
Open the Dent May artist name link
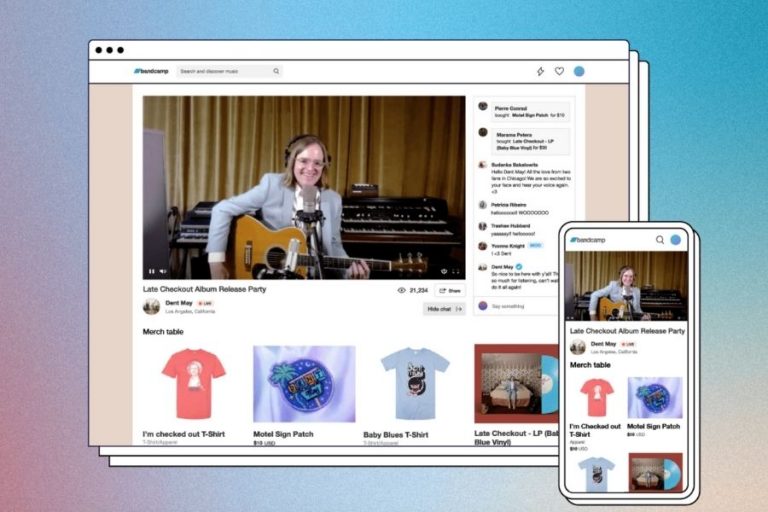click(x=179, y=303)
